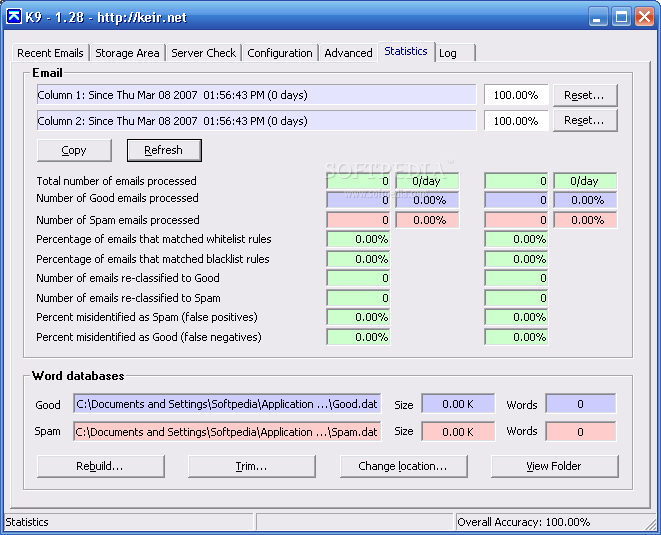Open the Storage Area tab
This screenshot has height=535, width=661.
click(127, 53)
